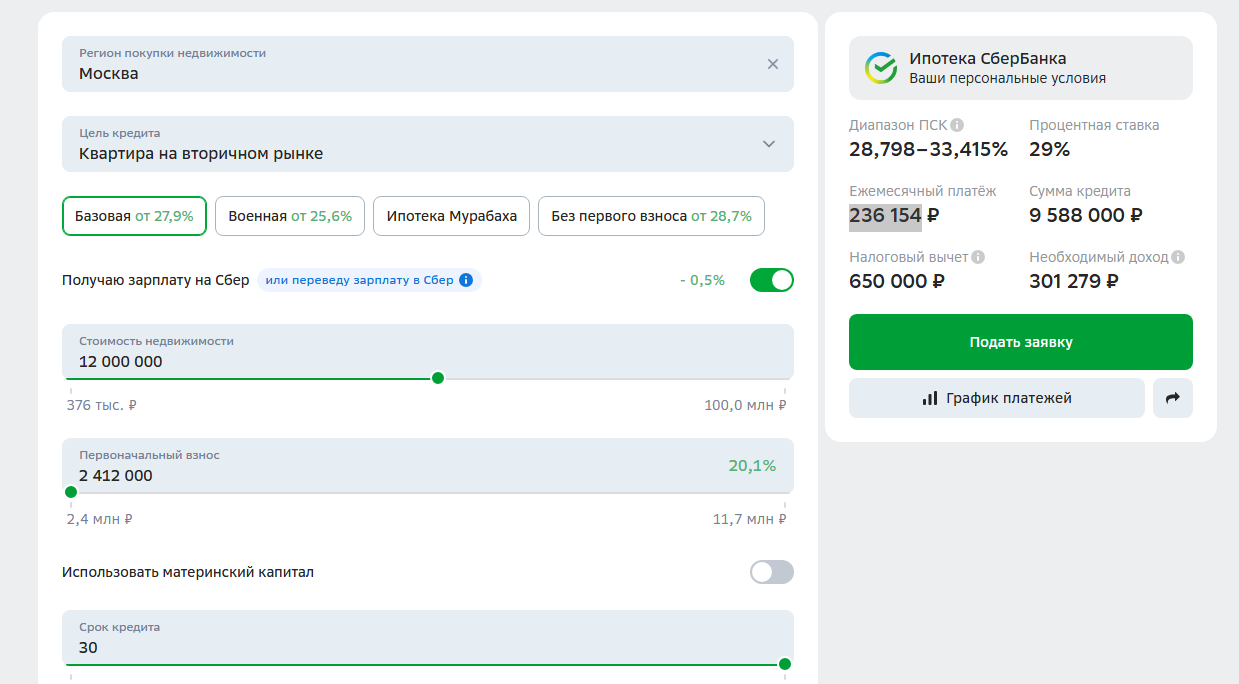Viewport: 1239px width, 684px height.
Task: Click the Стоимость недвижимости slider handle
Action: coord(437,378)
